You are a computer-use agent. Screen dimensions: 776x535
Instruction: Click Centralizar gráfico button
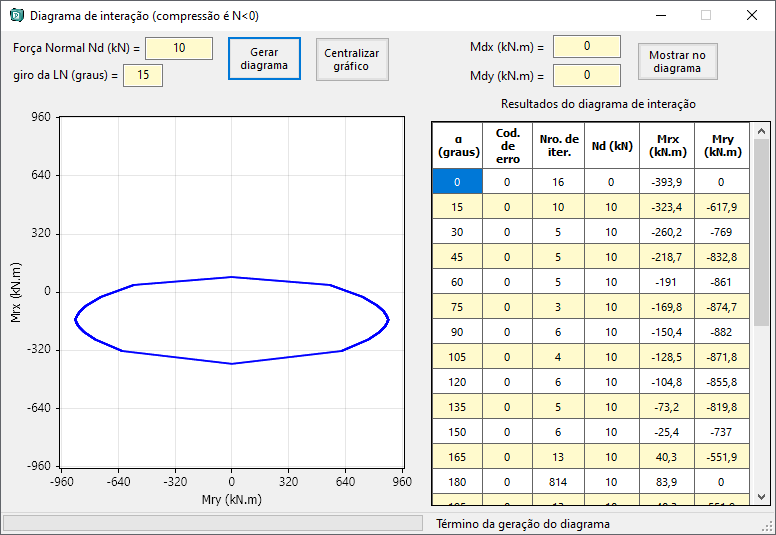(x=352, y=59)
